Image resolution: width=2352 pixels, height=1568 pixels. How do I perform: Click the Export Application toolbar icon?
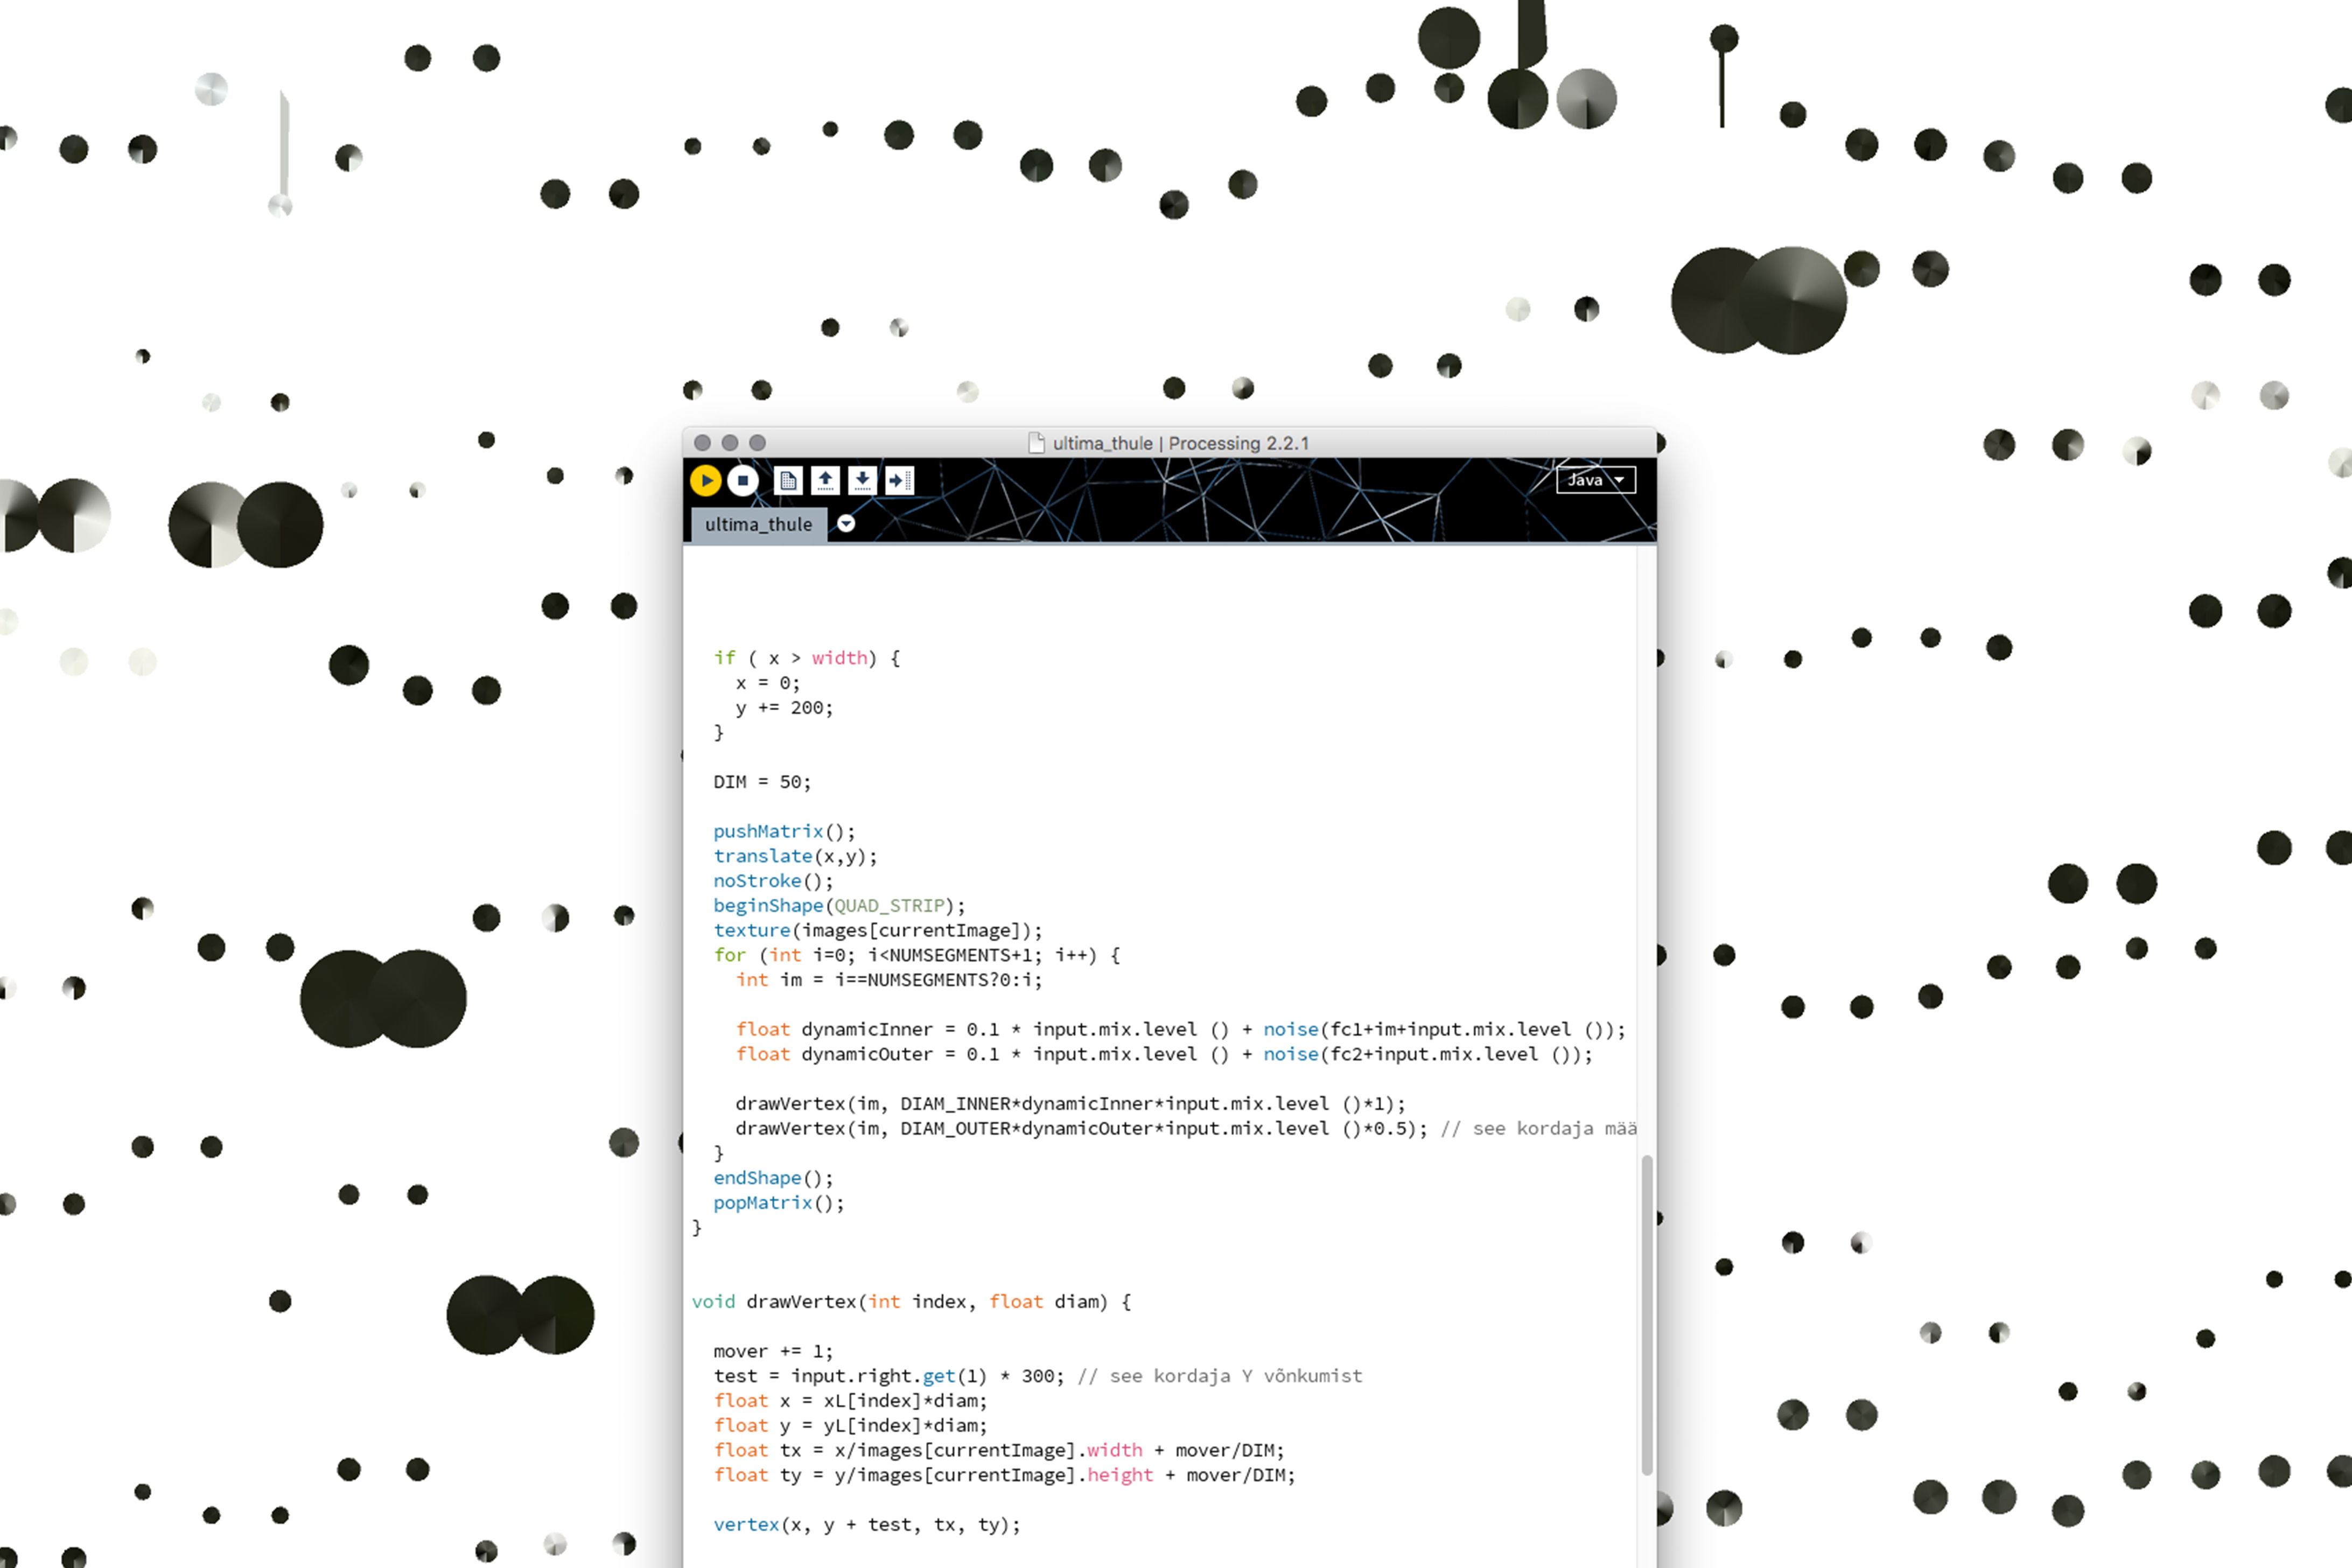point(899,481)
